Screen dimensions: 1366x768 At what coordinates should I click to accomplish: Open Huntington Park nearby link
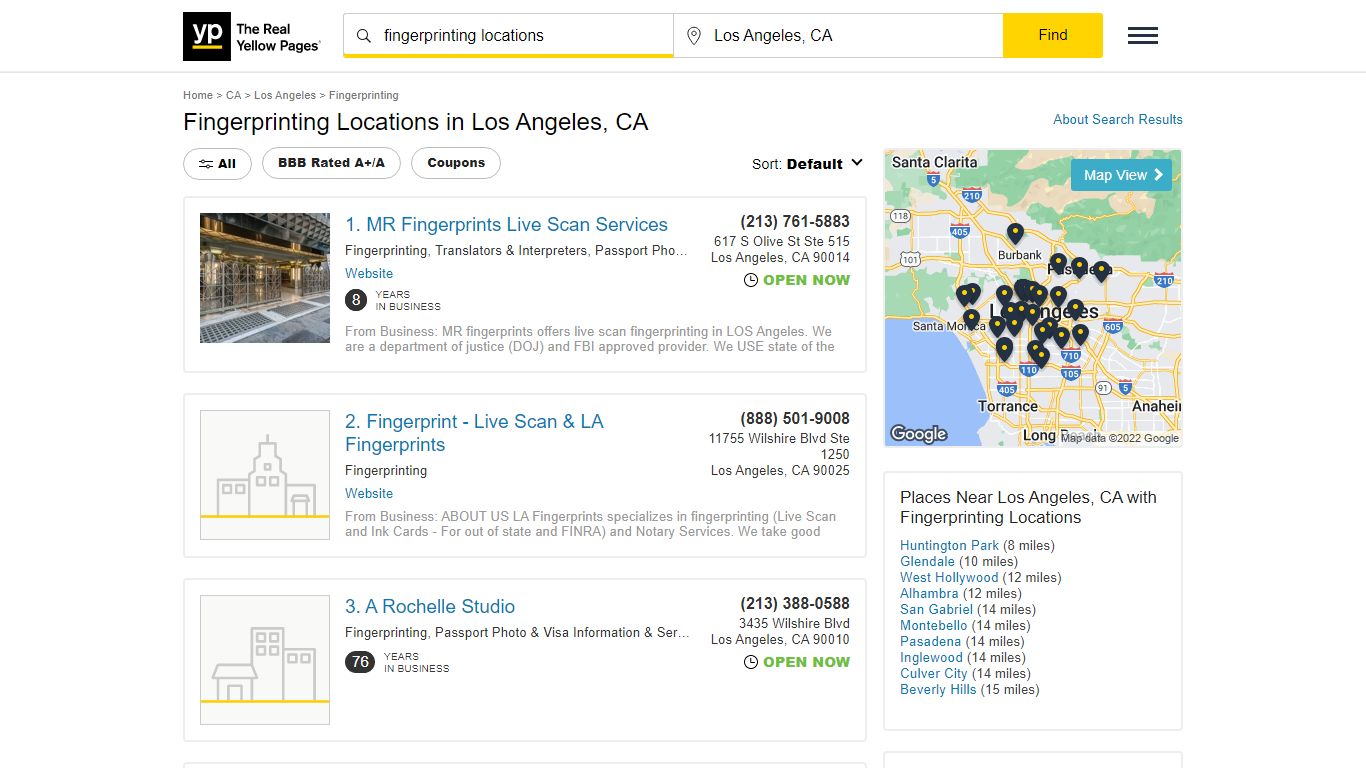click(949, 545)
